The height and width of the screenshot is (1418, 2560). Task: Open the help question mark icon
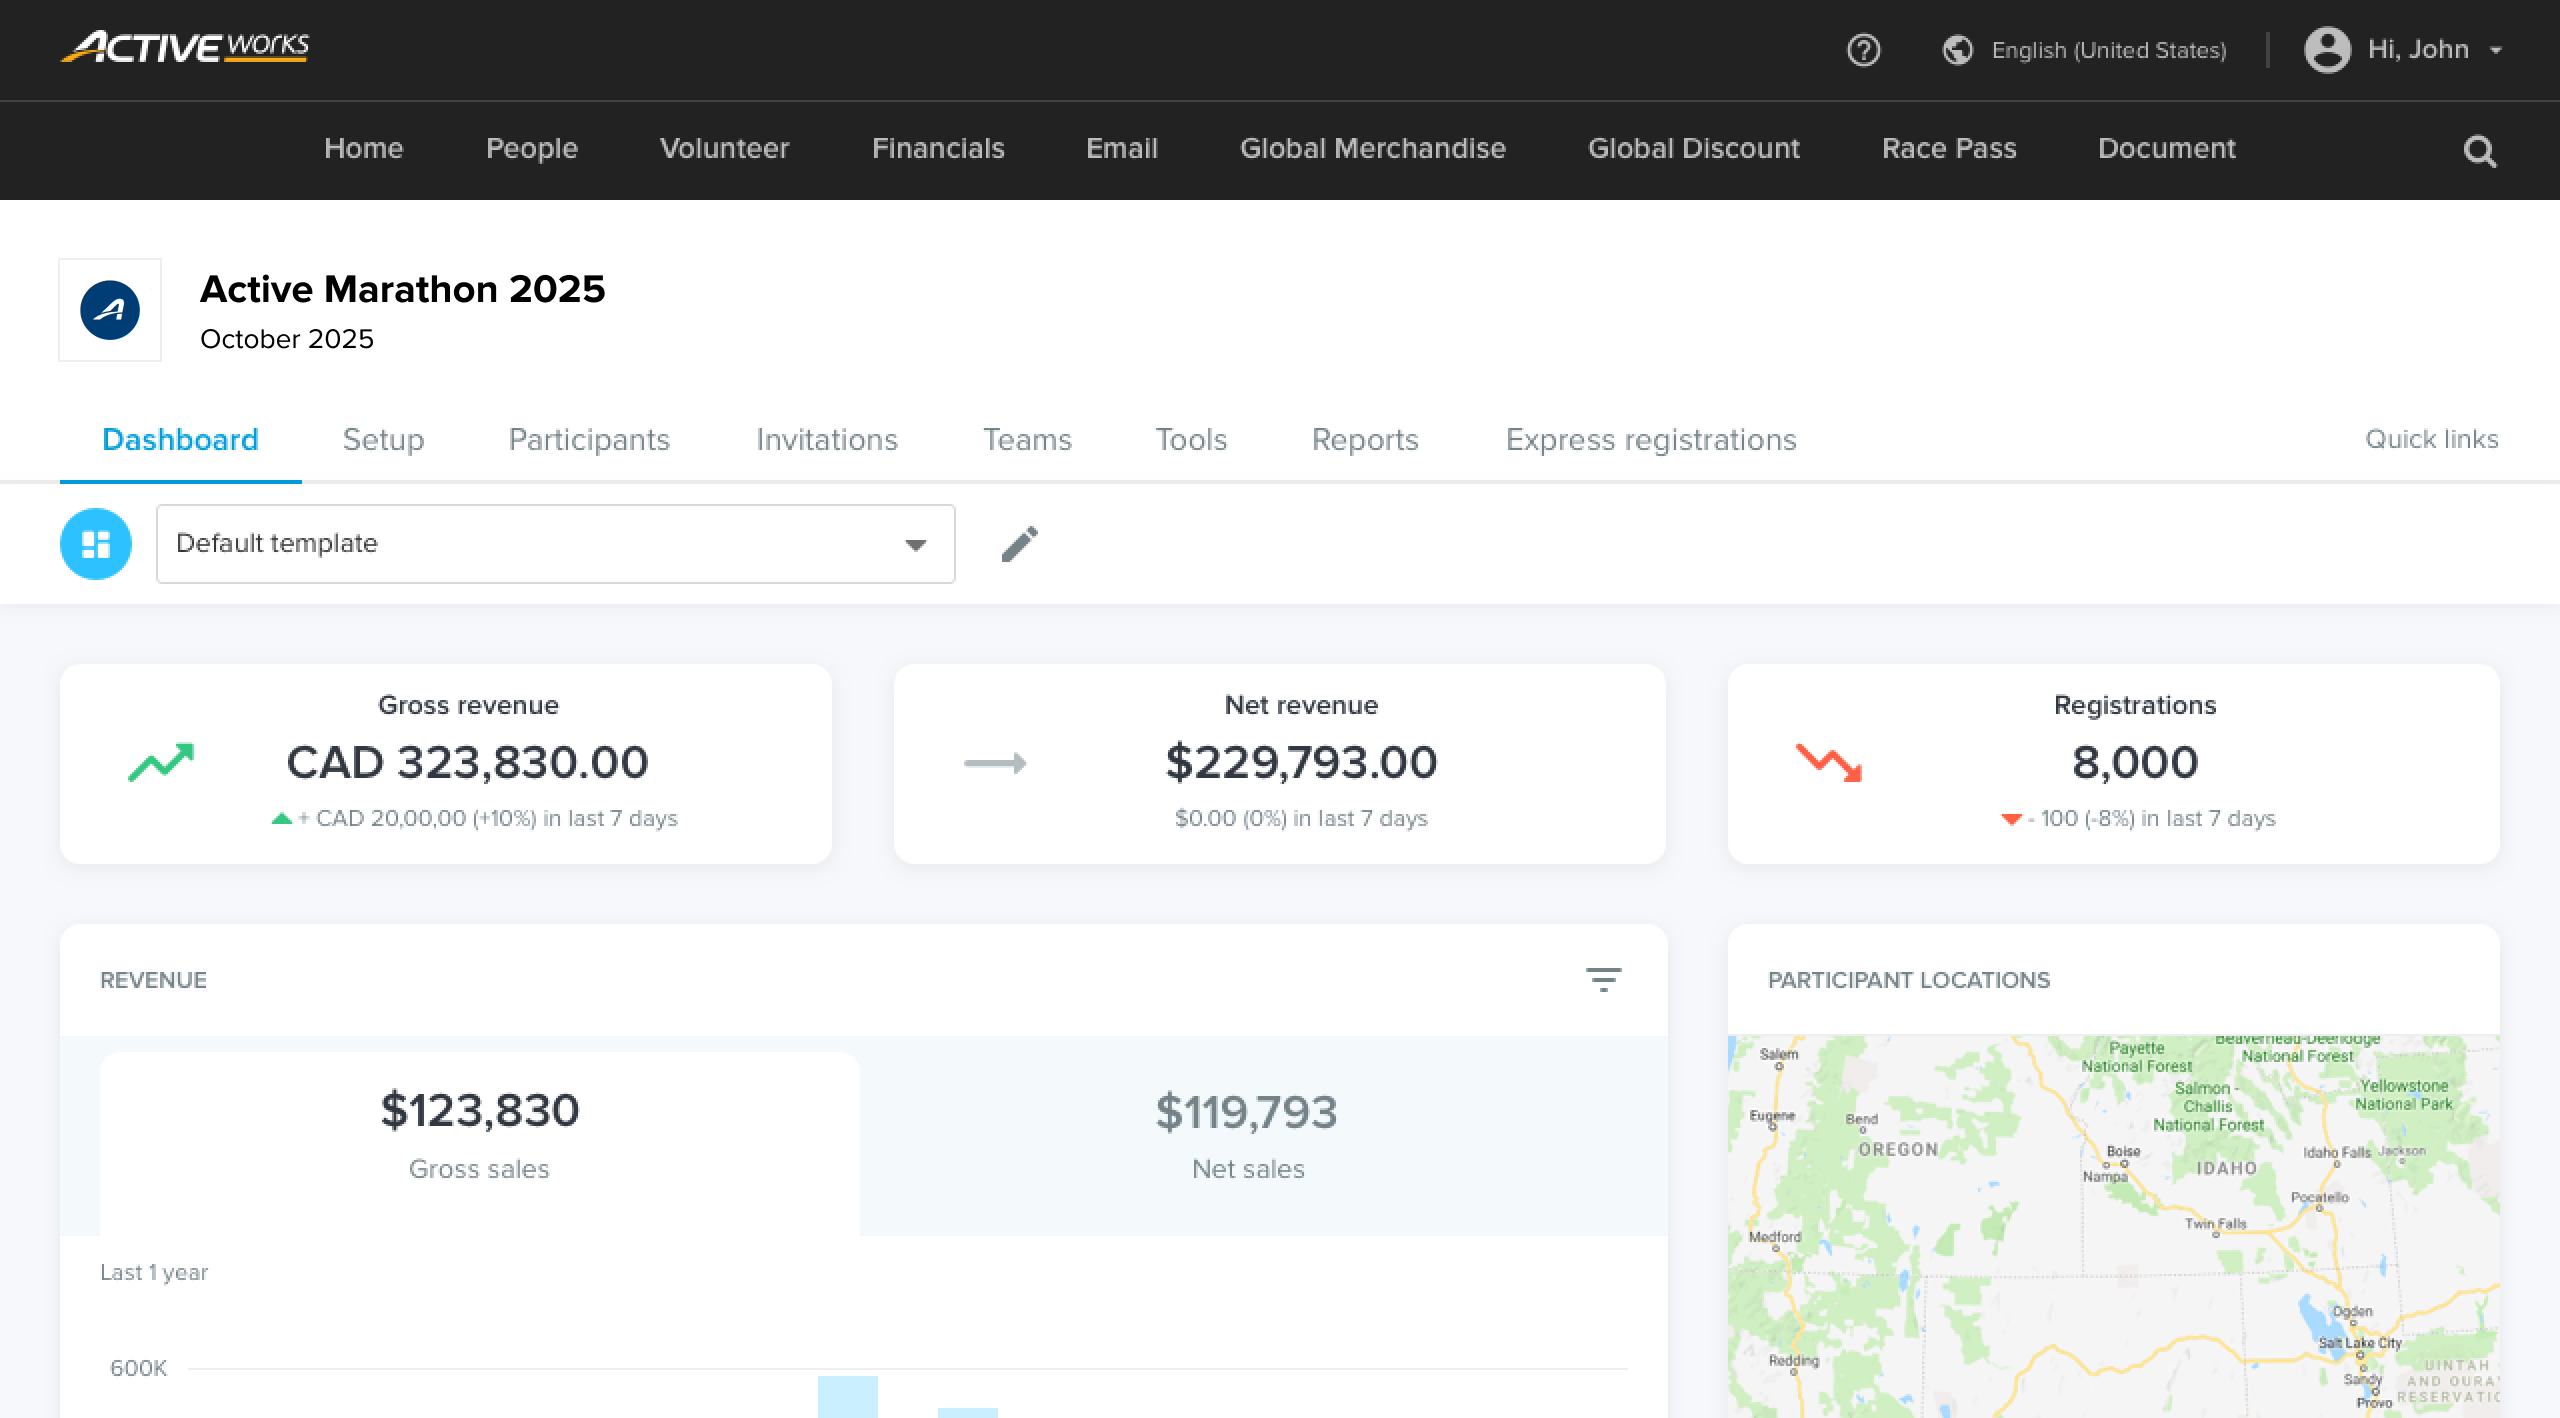click(1862, 50)
